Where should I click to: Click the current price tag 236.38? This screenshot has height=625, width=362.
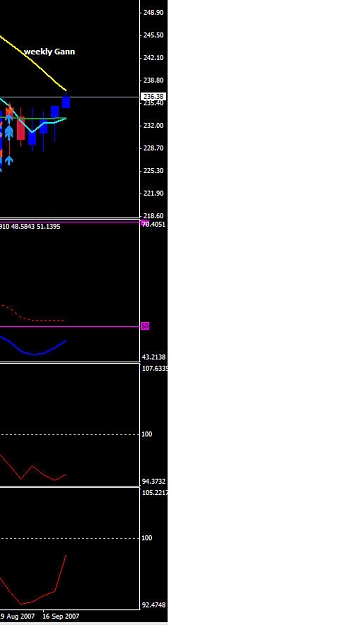153,96
